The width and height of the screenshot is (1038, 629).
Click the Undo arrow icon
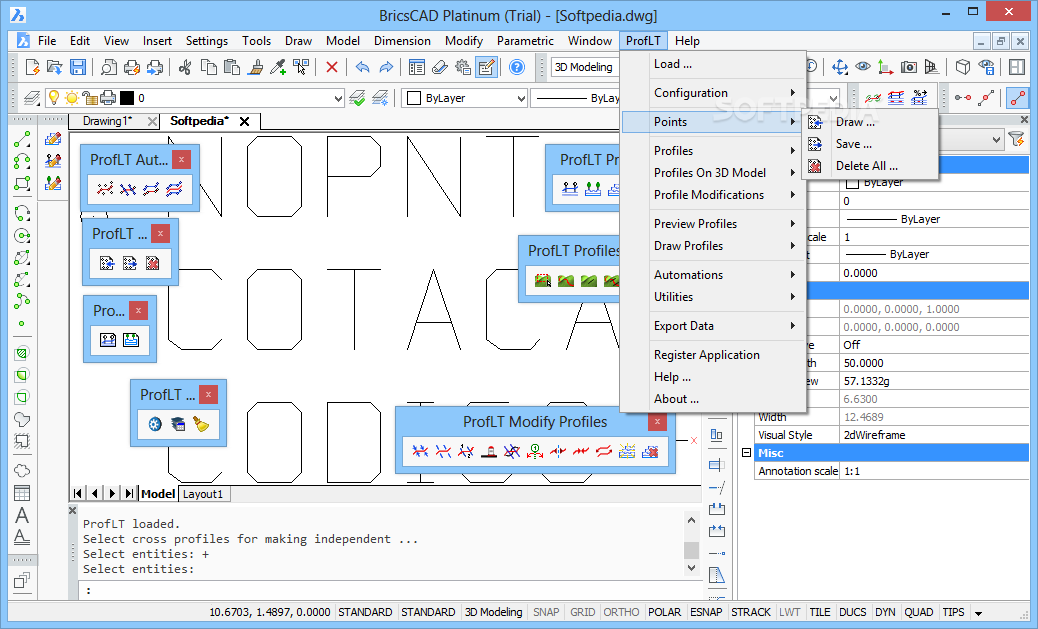click(x=362, y=67)
